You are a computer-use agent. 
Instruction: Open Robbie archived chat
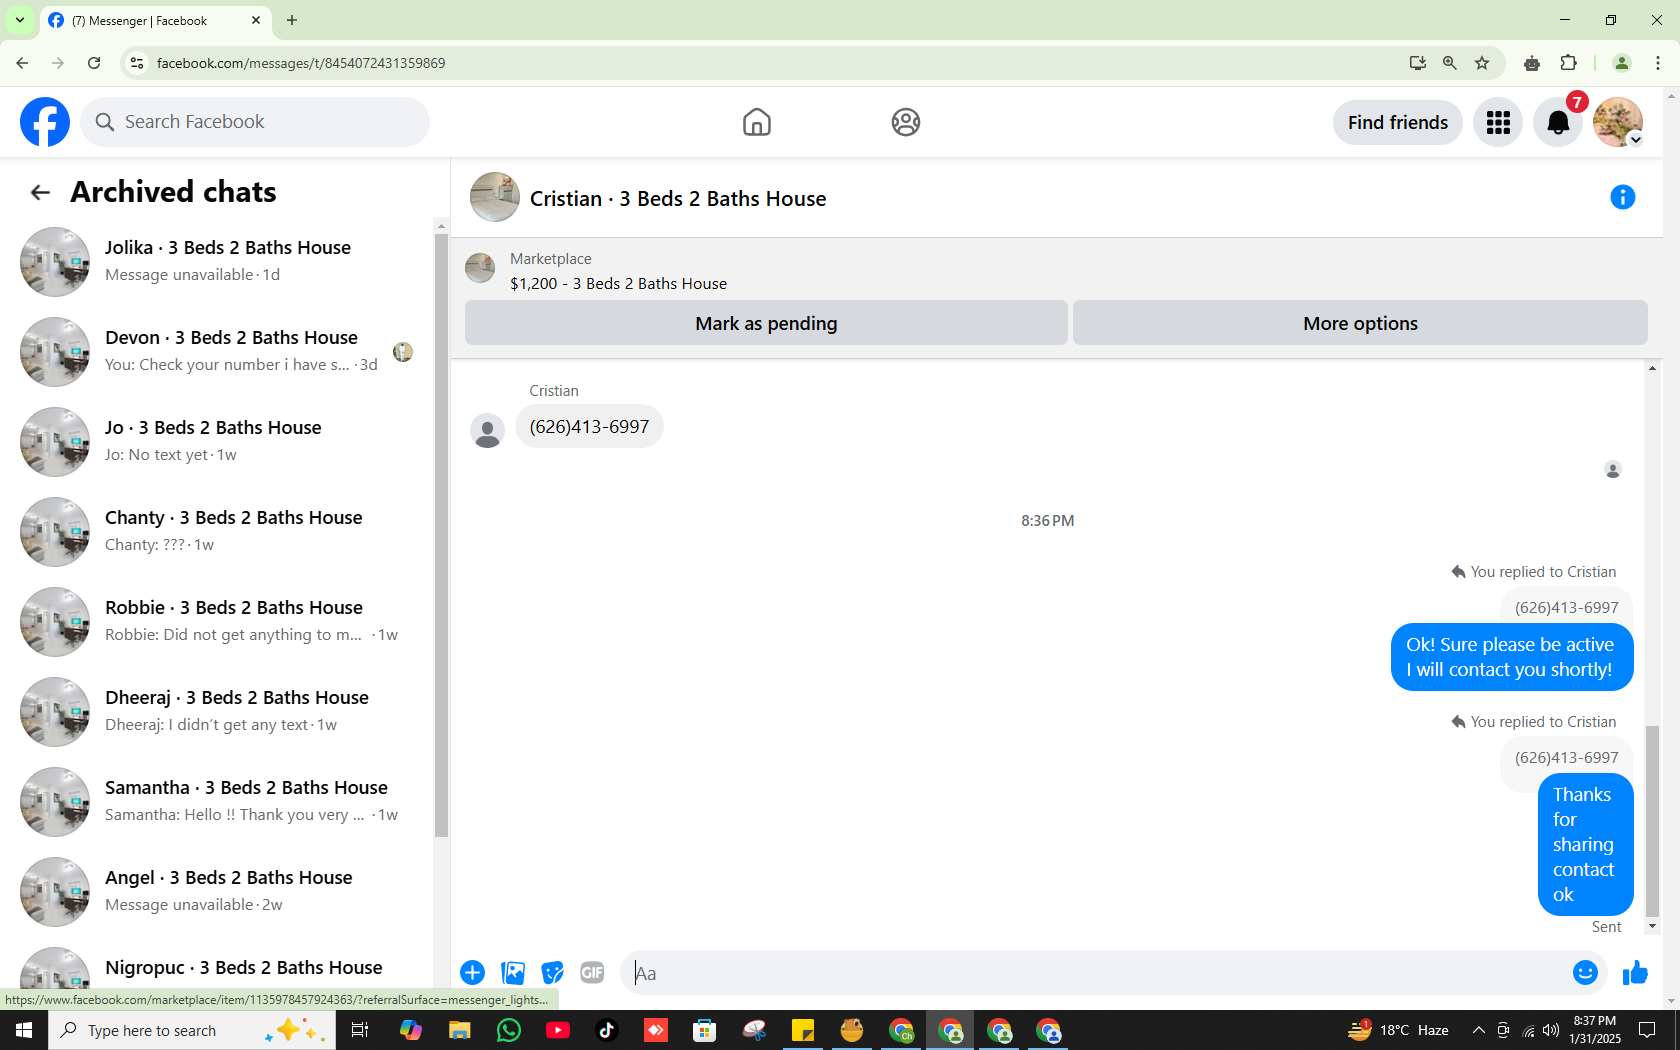[218, 622]
